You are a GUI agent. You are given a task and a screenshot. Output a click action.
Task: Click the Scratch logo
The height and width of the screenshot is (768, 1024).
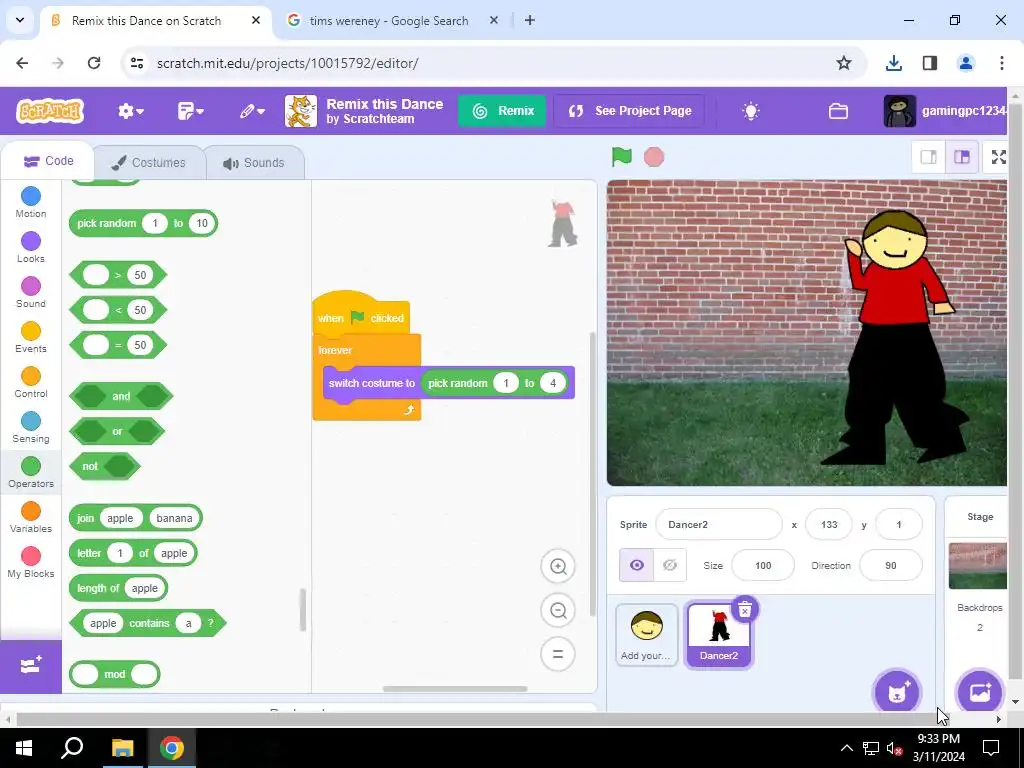tap(50, 111)
